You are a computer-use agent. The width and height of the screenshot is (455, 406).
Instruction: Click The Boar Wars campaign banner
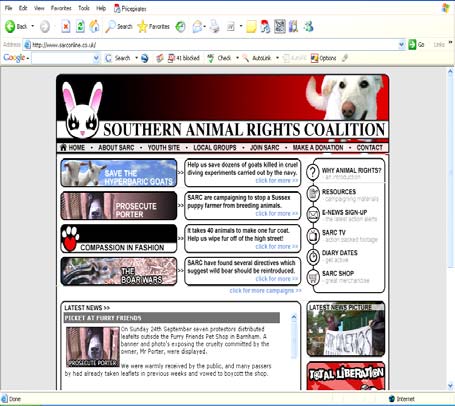pos(119,271)
